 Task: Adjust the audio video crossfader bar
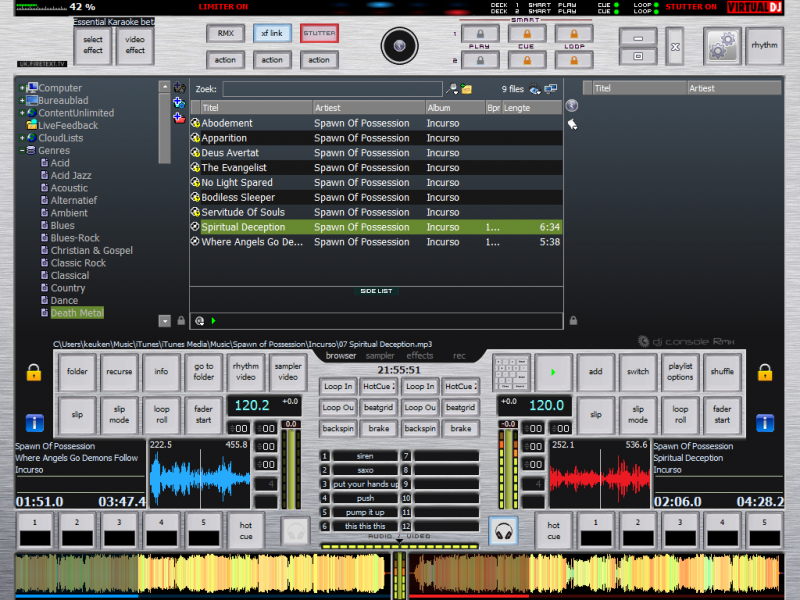click(399, 546)
